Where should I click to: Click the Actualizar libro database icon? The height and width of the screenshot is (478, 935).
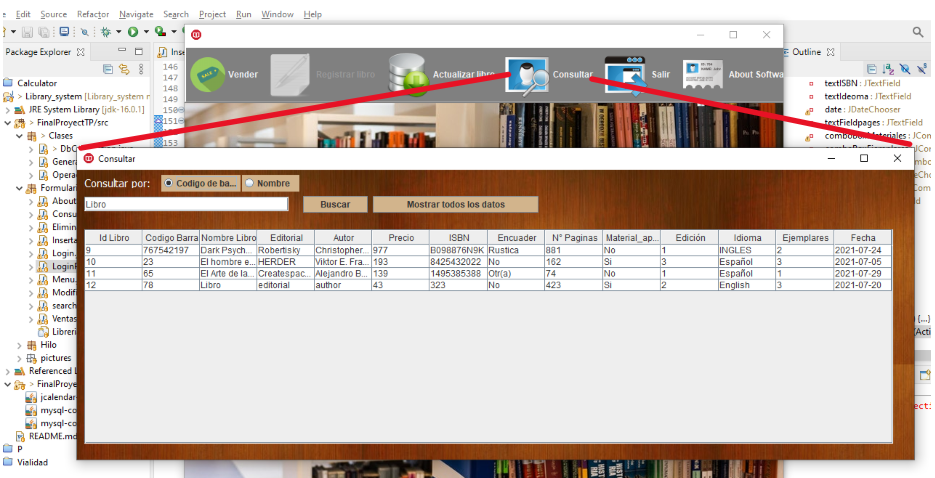tap(407, 75)
